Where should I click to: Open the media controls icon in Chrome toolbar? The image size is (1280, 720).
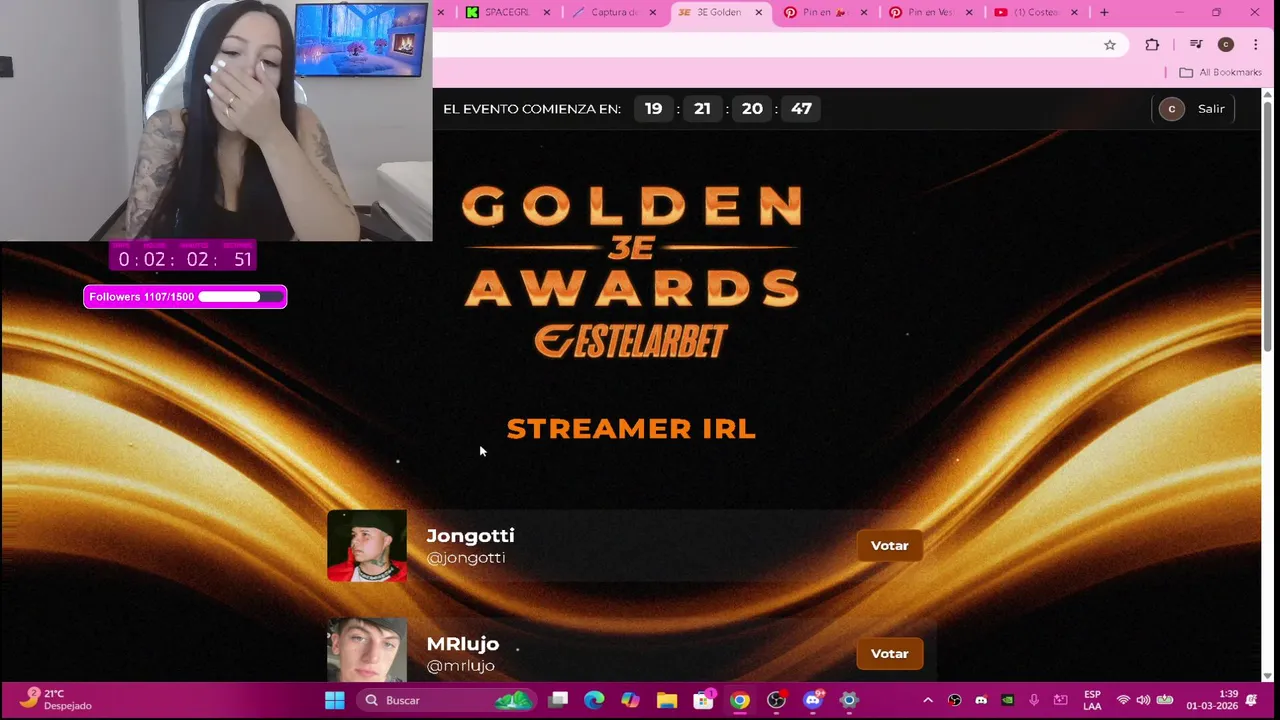click(x=1196, y=45)
